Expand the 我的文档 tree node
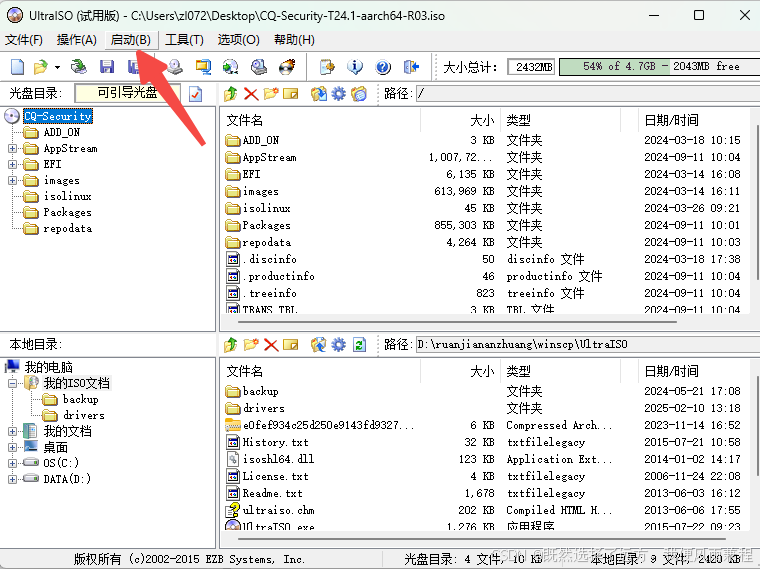760x569 pixels. pos(13,431)
